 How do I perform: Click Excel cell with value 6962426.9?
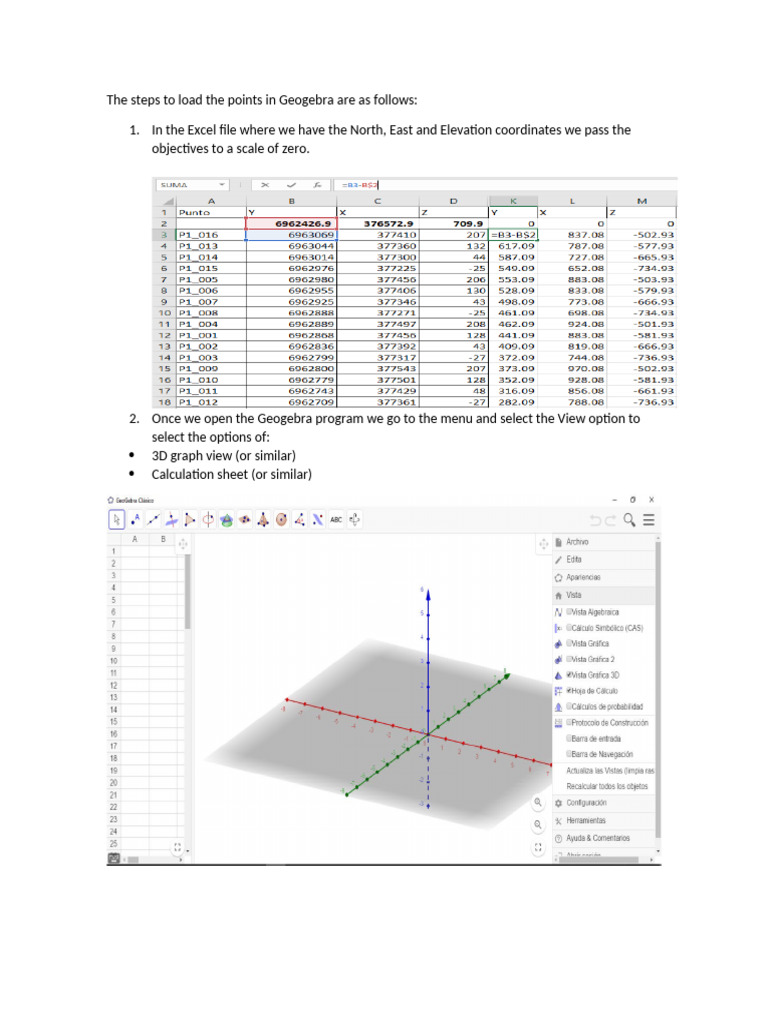[x=291, y=223]
